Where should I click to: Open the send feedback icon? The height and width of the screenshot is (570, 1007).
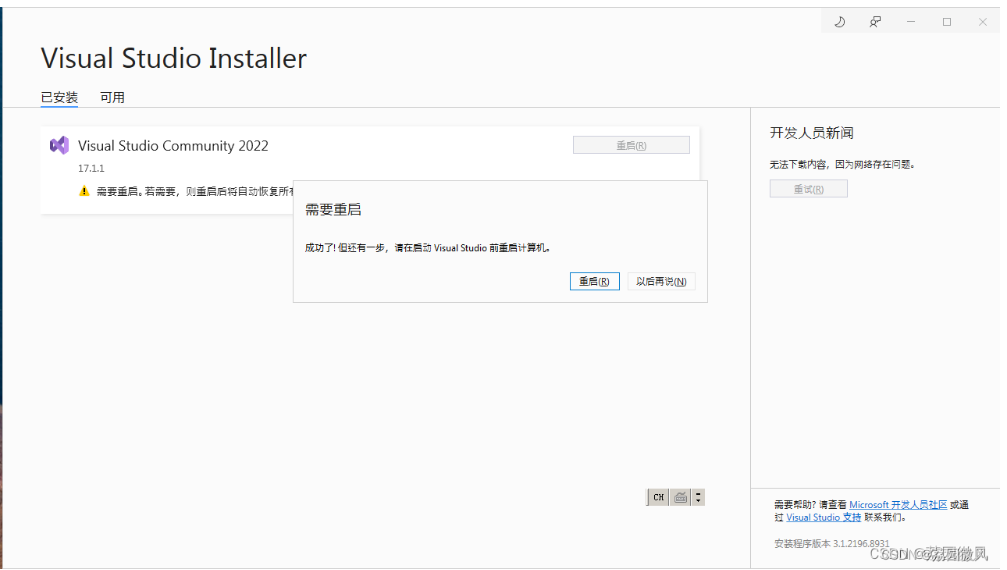point(875,22)
